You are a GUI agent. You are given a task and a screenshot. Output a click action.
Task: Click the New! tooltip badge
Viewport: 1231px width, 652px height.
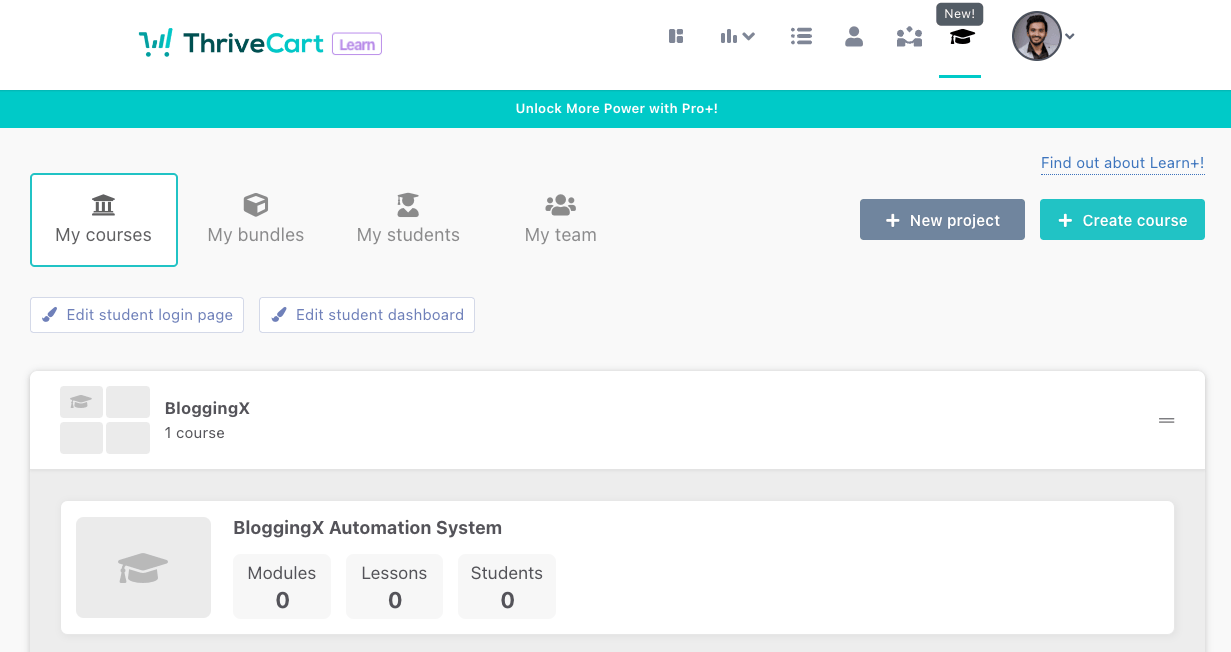960,14
